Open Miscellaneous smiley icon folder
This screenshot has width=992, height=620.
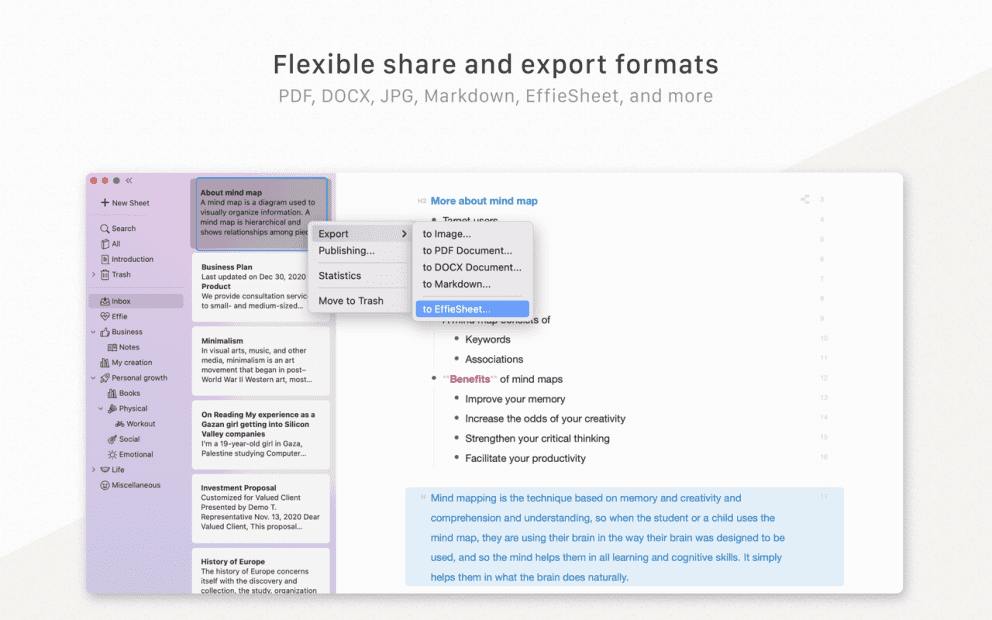105,485
